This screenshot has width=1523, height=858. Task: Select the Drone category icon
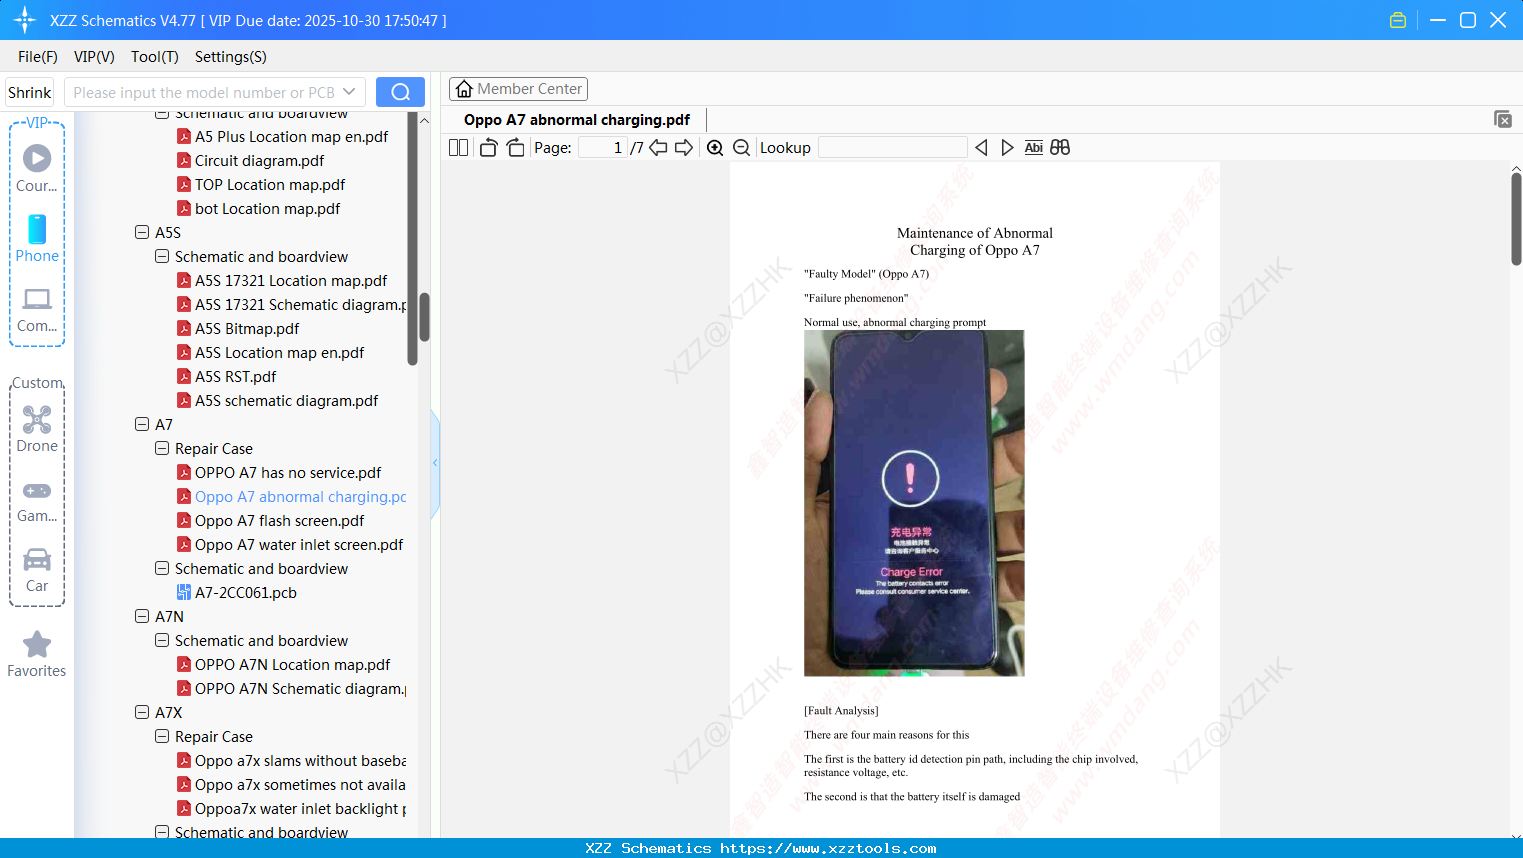(x=36, y=420)
